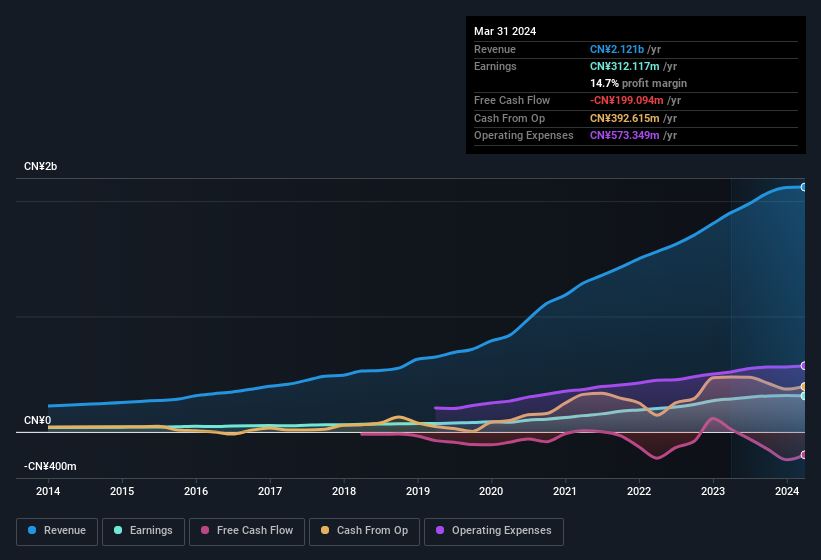Click the Operating Expenses line endpoint marker
The width and height of the screenshot is (821, 560).
(803, 365)
